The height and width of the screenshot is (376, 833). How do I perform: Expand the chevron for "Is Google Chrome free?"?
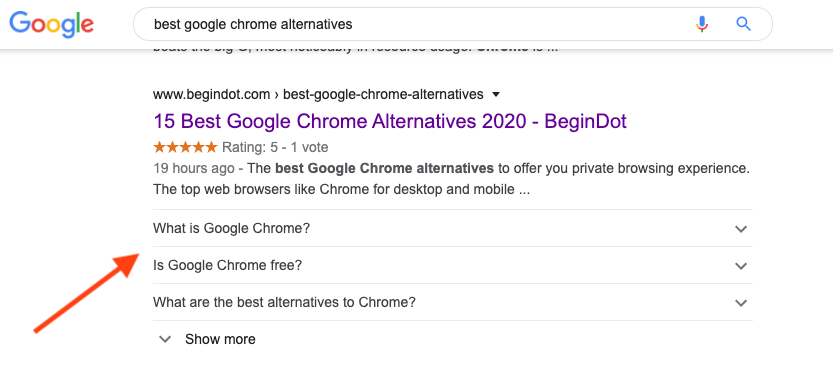pyautogui.click(x=741, y=266)
